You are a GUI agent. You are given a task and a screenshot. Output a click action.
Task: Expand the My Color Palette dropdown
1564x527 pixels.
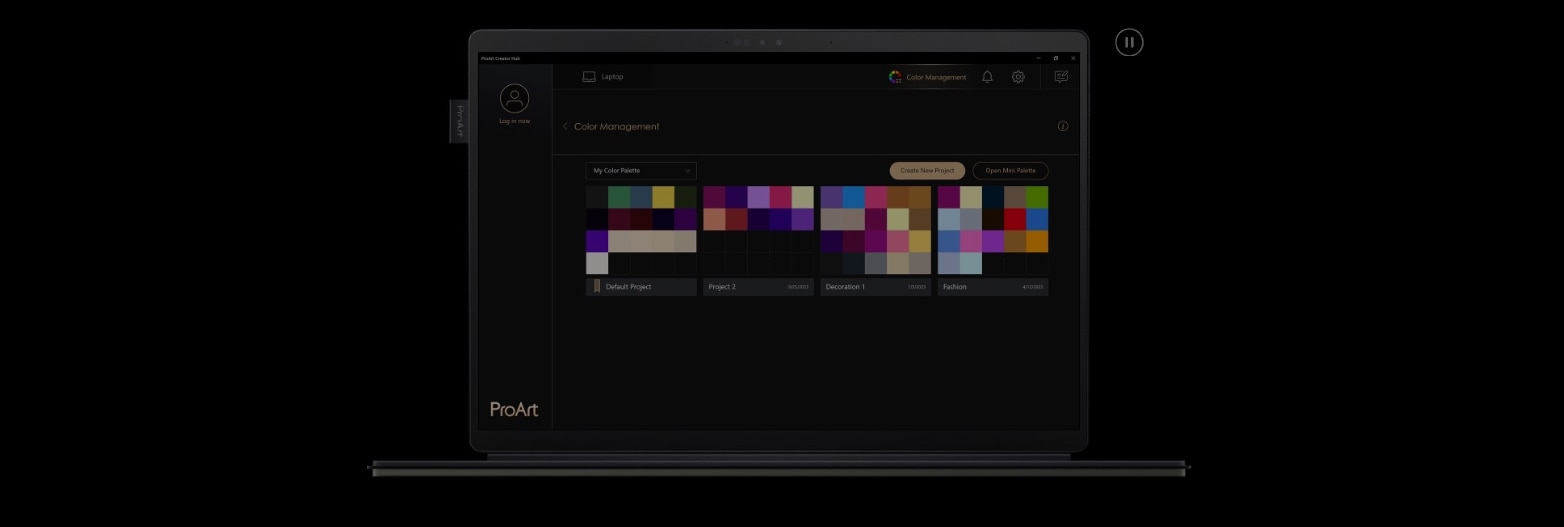pos(641,171)
